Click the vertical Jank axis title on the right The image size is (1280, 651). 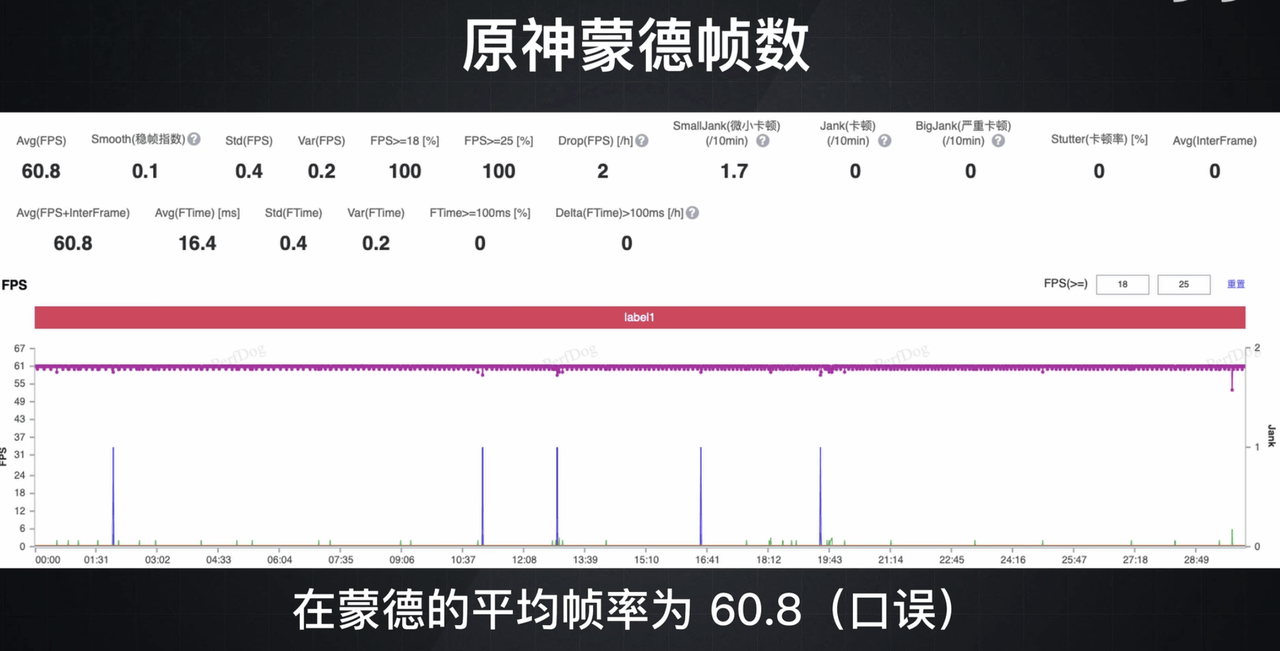tap(1271, 435)
